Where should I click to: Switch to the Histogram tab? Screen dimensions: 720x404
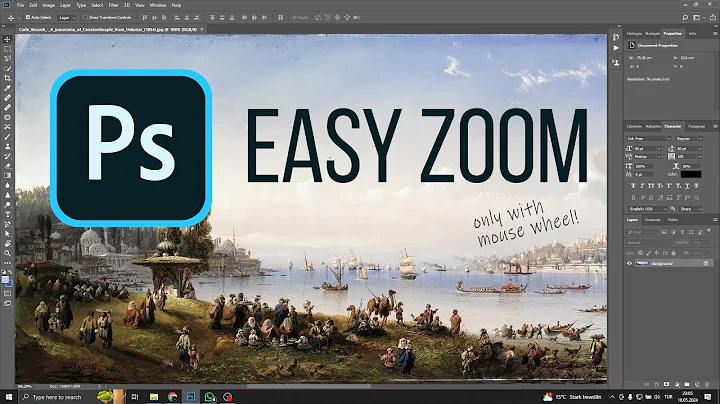(x=634, y=34)
